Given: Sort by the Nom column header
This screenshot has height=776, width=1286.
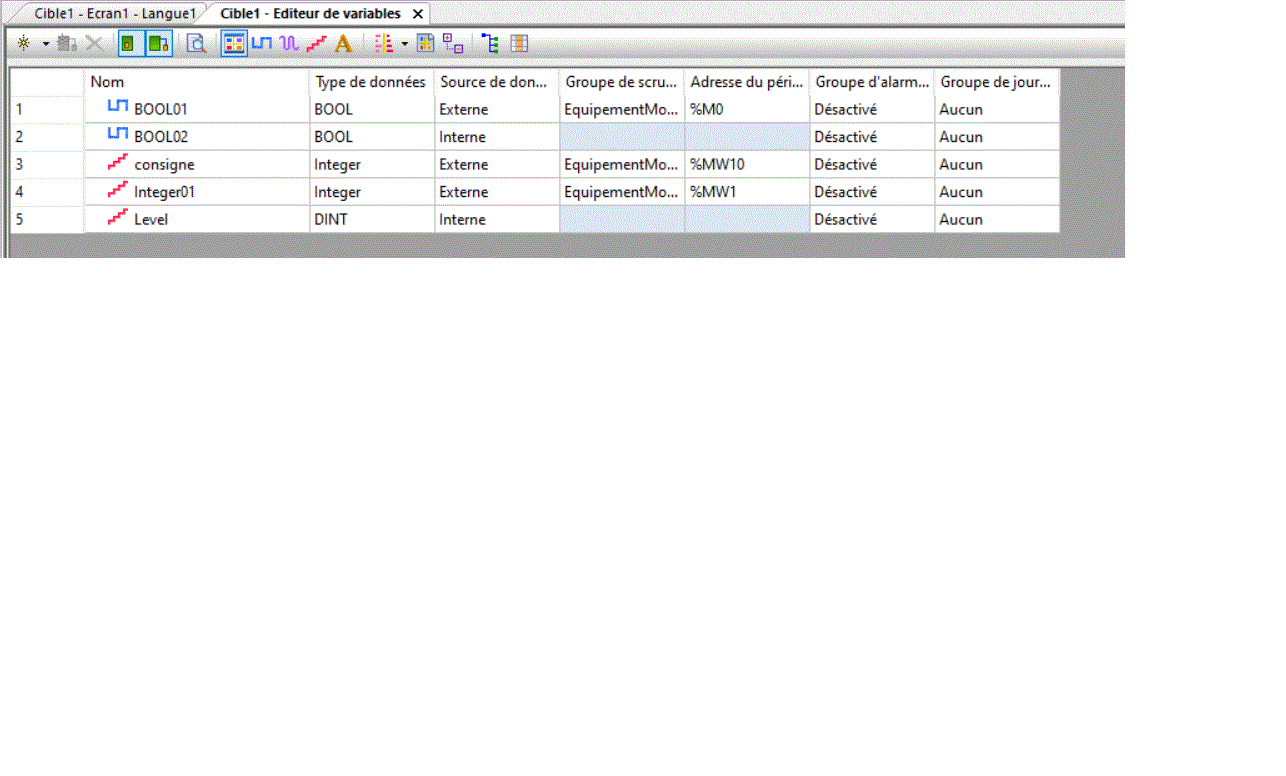Looking at the screenshot, I should point(196,82).
